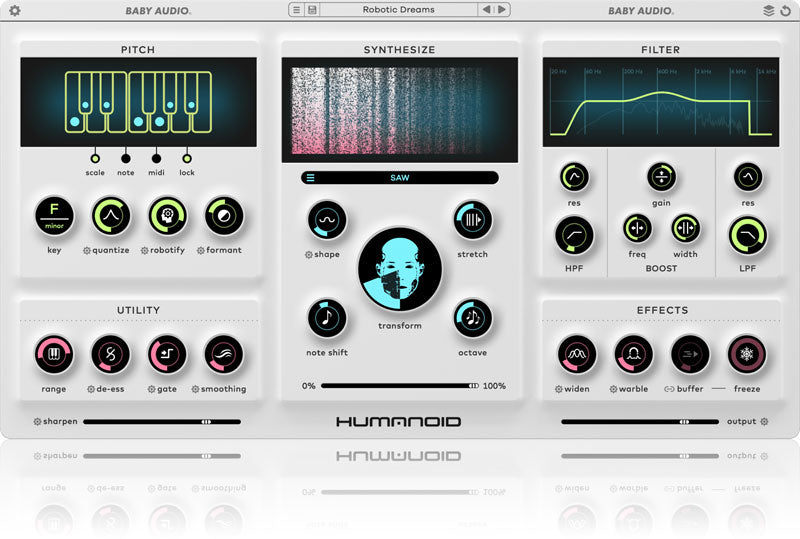
Task: Open the settings gear in the header
Action: click(15, 10)
